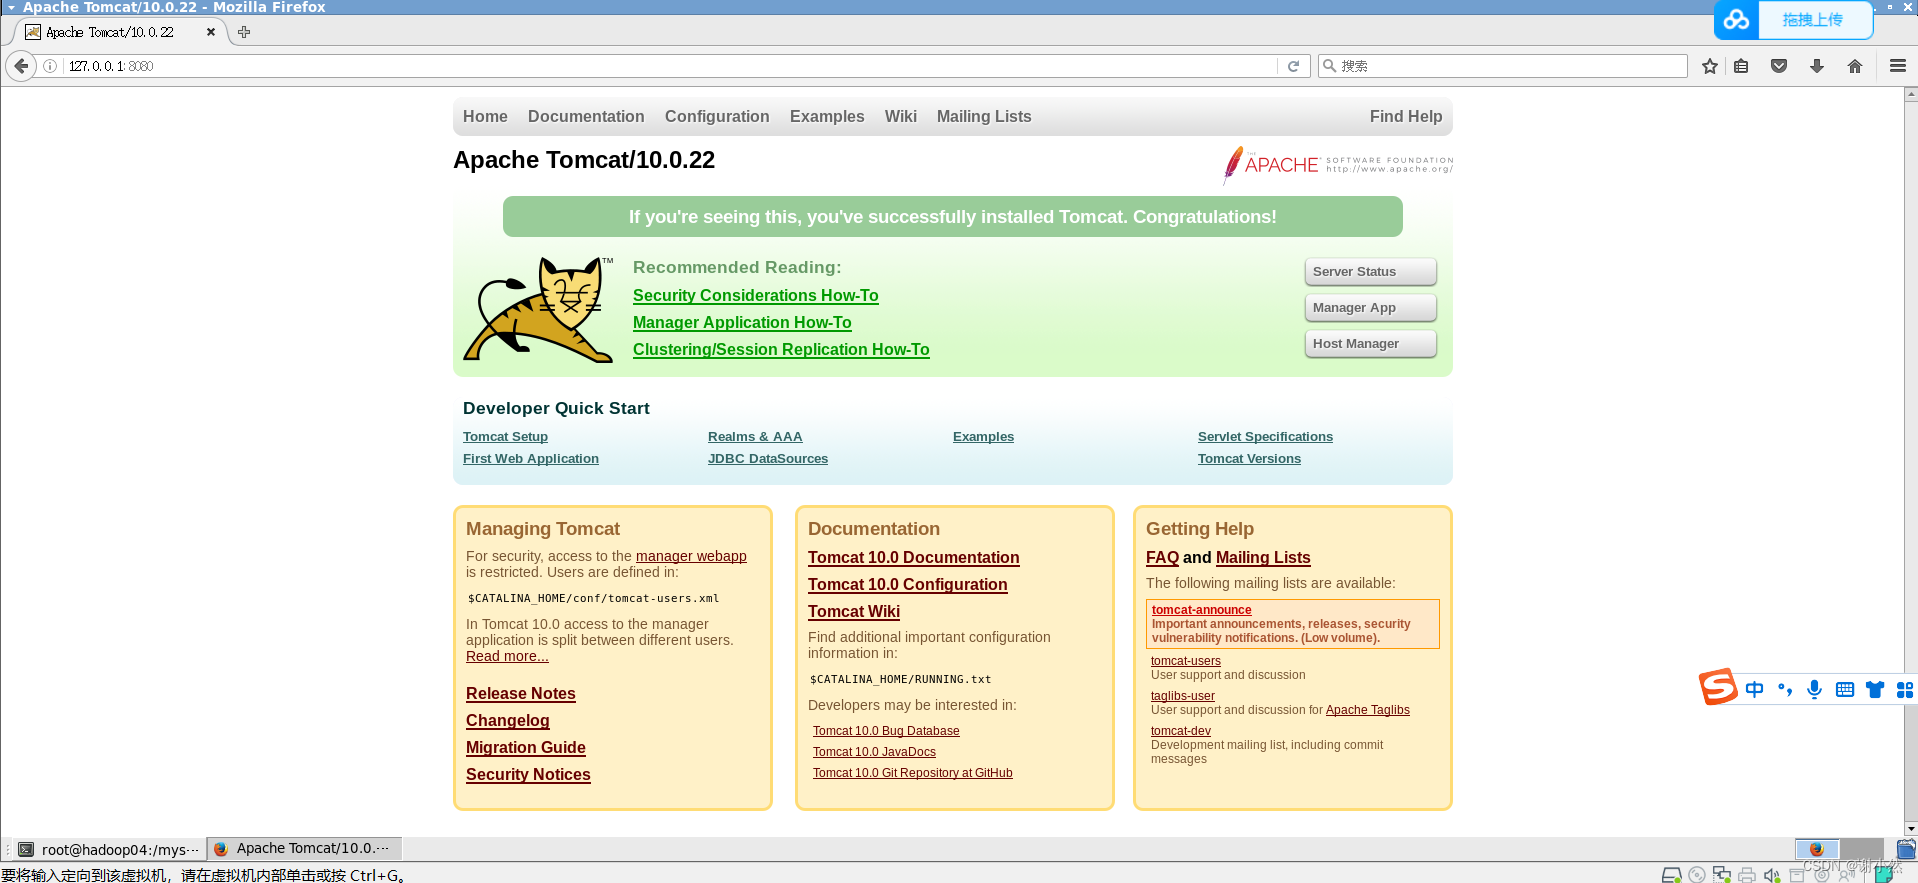Open the Firefox hamburger menu
1918x883 pixels.
[1897, 66]
